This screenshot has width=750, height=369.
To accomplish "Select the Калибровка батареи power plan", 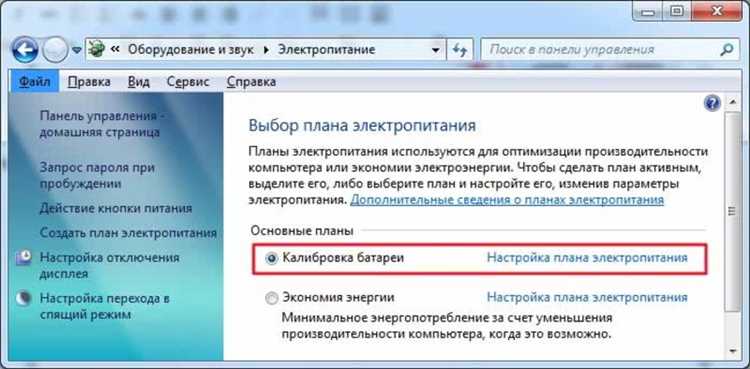I will click(x=272, y=258).
